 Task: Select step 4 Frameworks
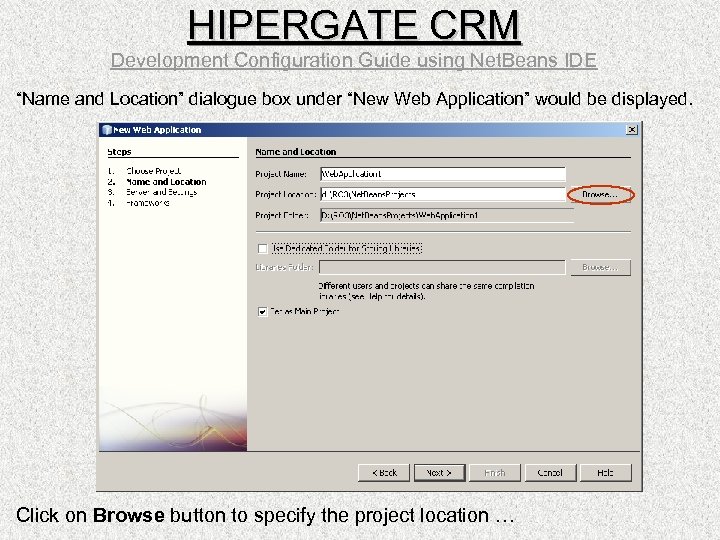[148, 203]
